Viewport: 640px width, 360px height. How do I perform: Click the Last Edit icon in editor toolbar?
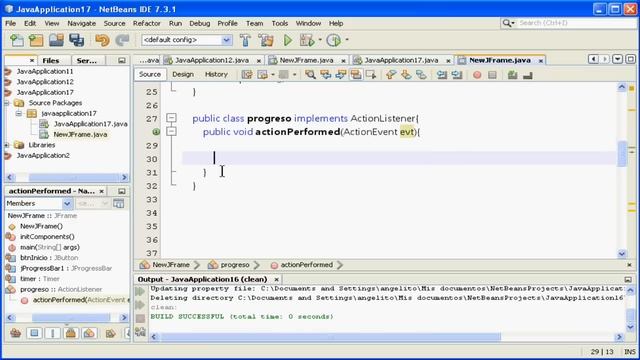pyautogui.click(x=247, y=75)
